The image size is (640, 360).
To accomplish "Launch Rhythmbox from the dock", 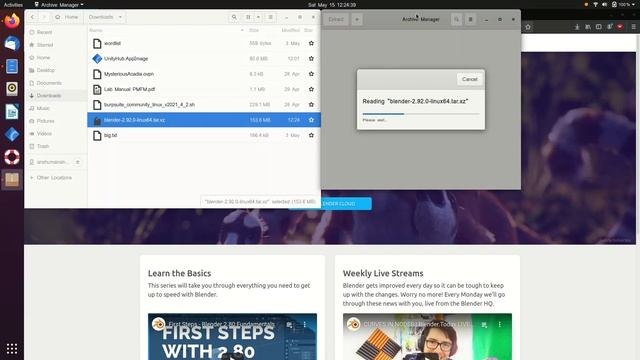I will point(12,89).
